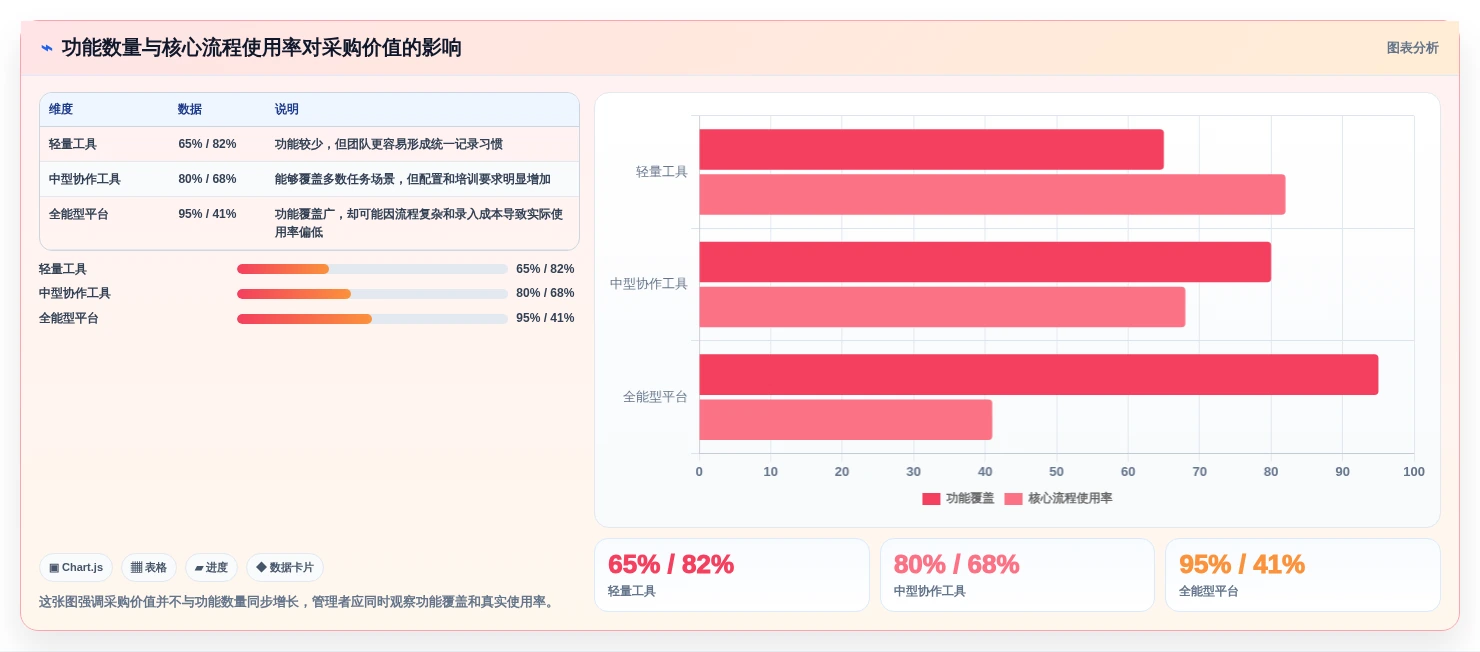Click the description starting 能够覆盖多数任务场景
The width and height of the screenshot is (1480, 652).
[x=413, y=179]
